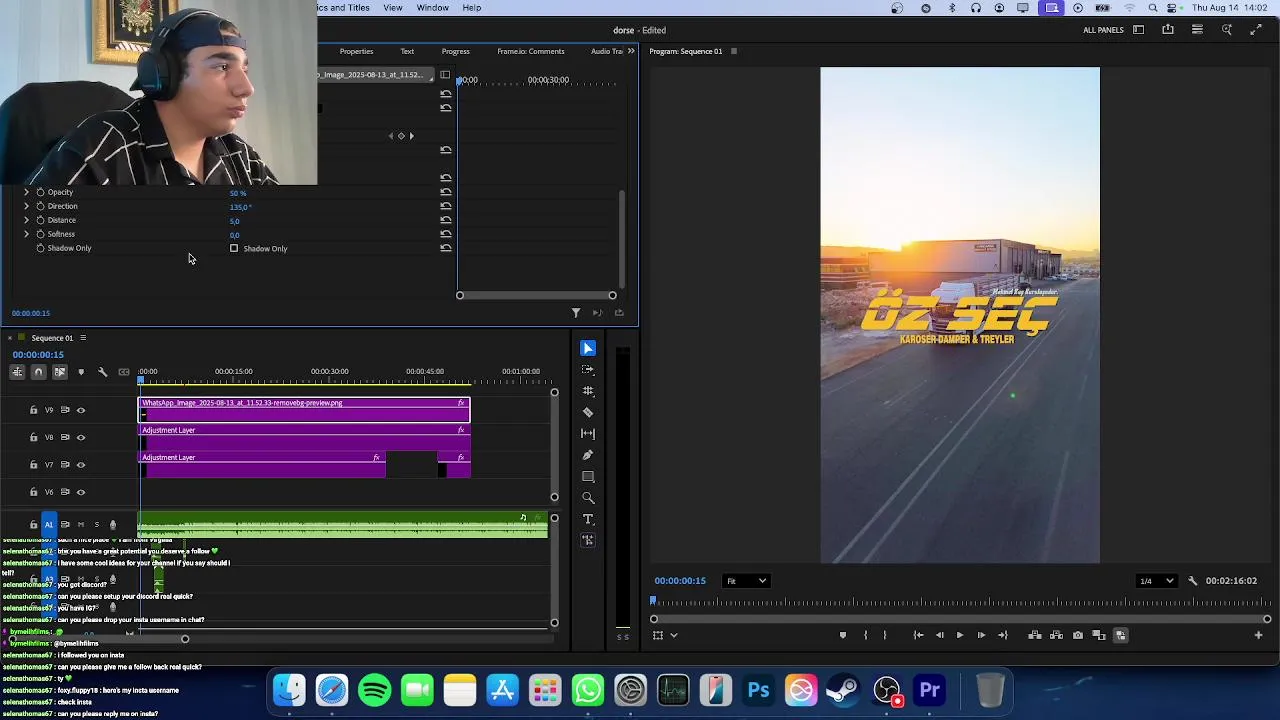Open Program monitor button editor plus

(x=1259, y=635)
